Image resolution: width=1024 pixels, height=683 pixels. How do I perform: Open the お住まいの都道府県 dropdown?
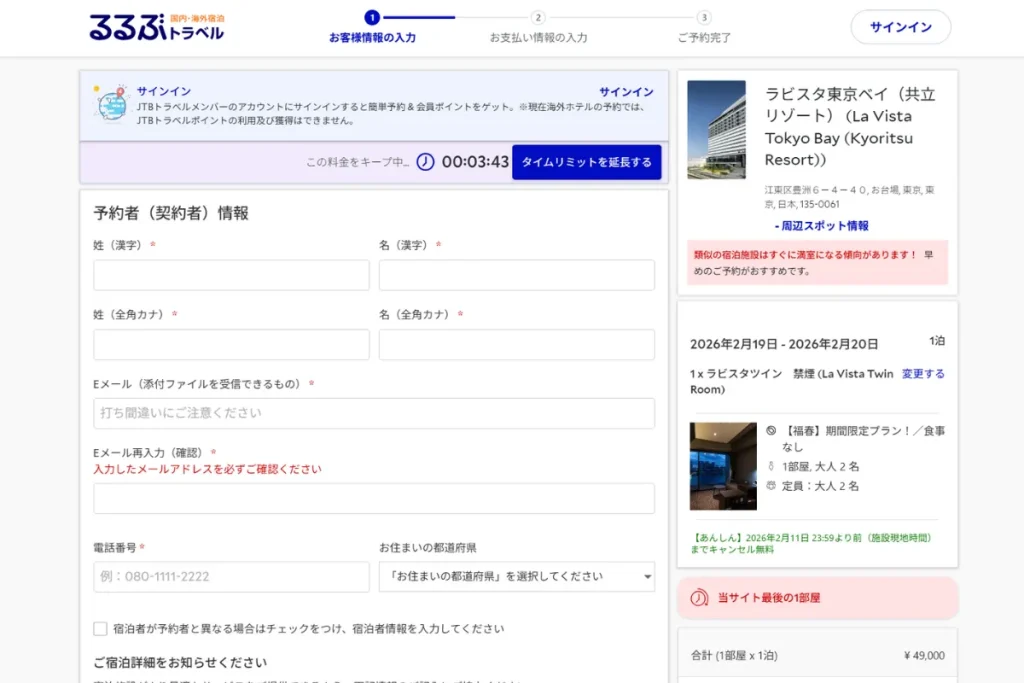pos(516,577)
